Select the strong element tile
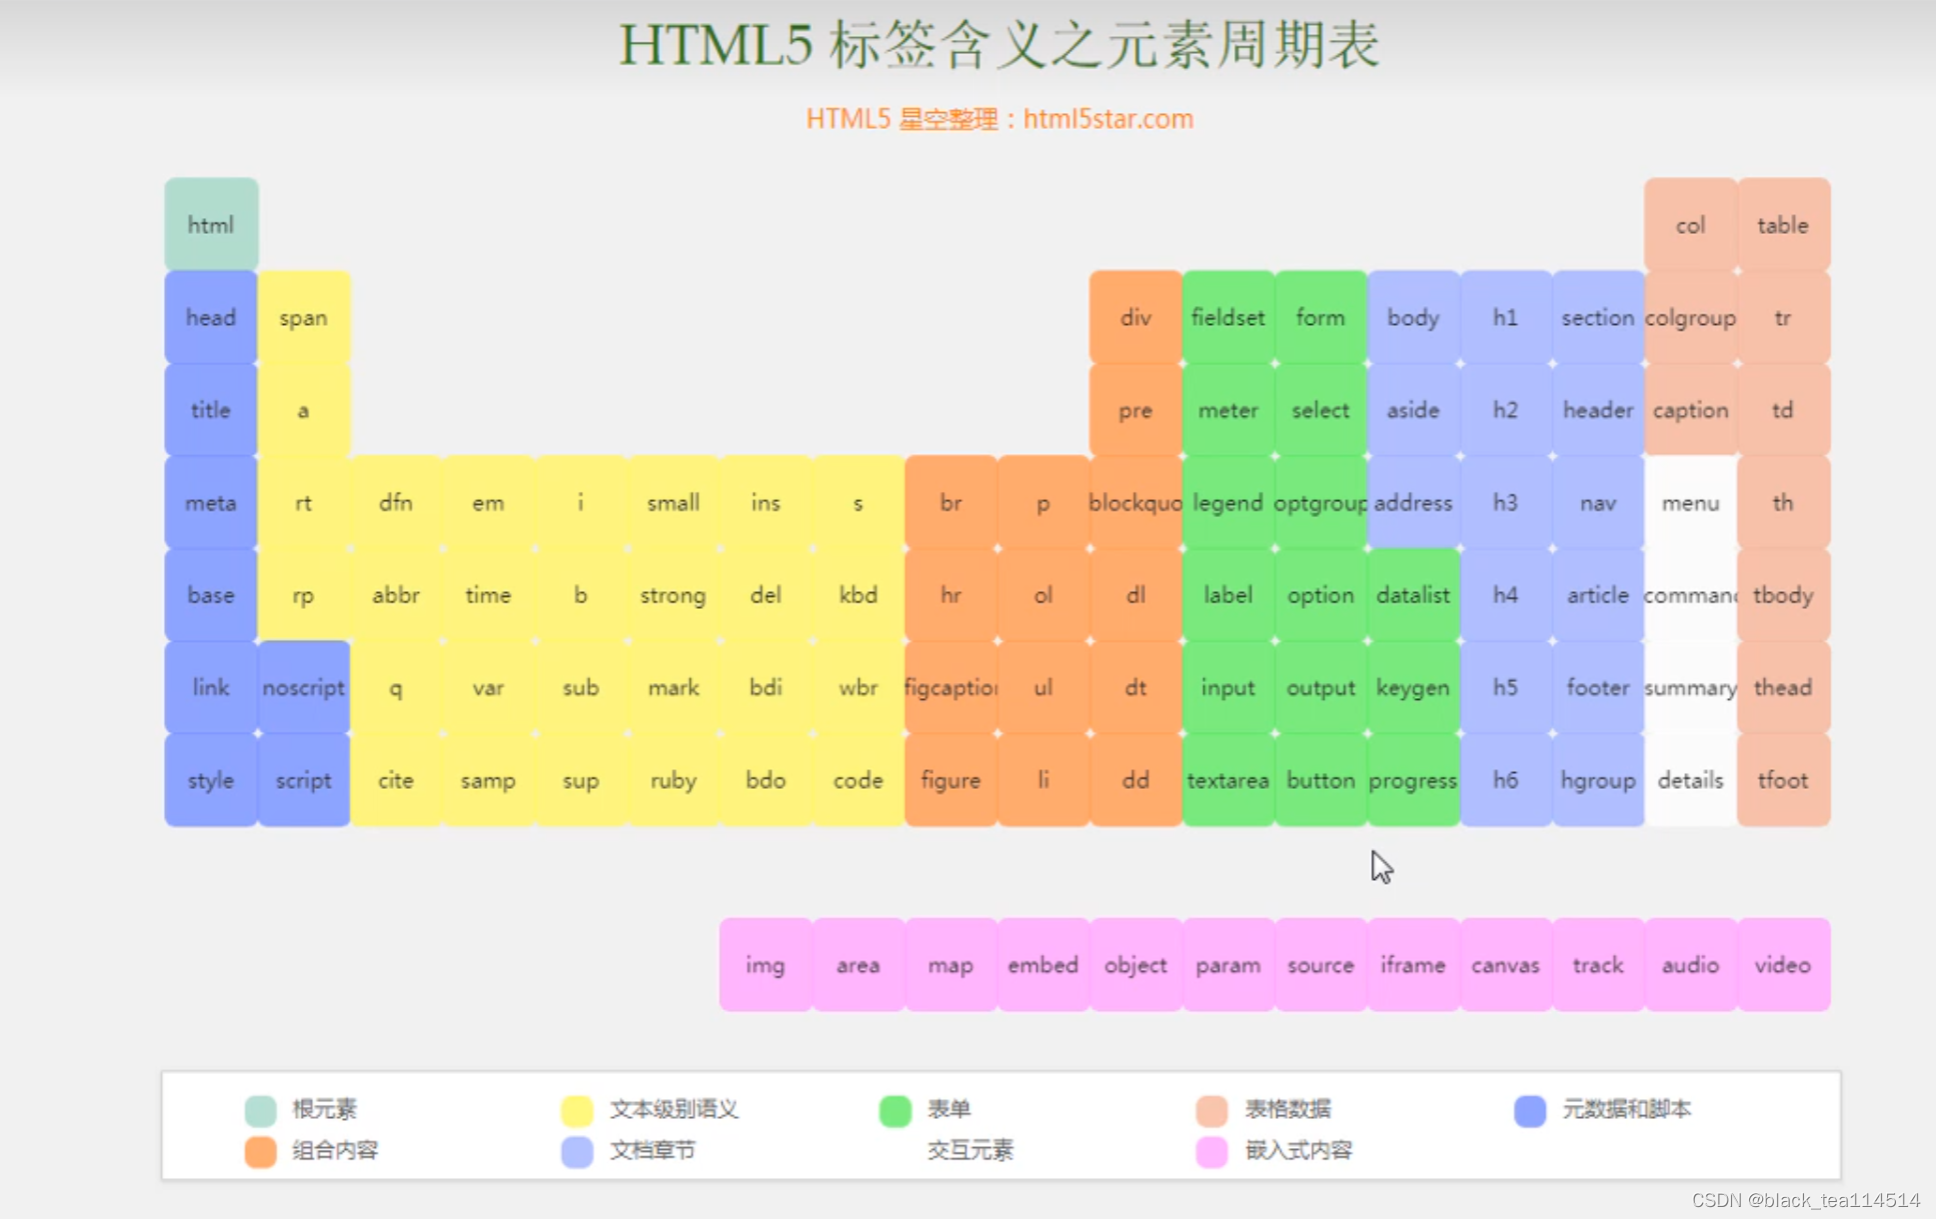 [x=673, y=595]
